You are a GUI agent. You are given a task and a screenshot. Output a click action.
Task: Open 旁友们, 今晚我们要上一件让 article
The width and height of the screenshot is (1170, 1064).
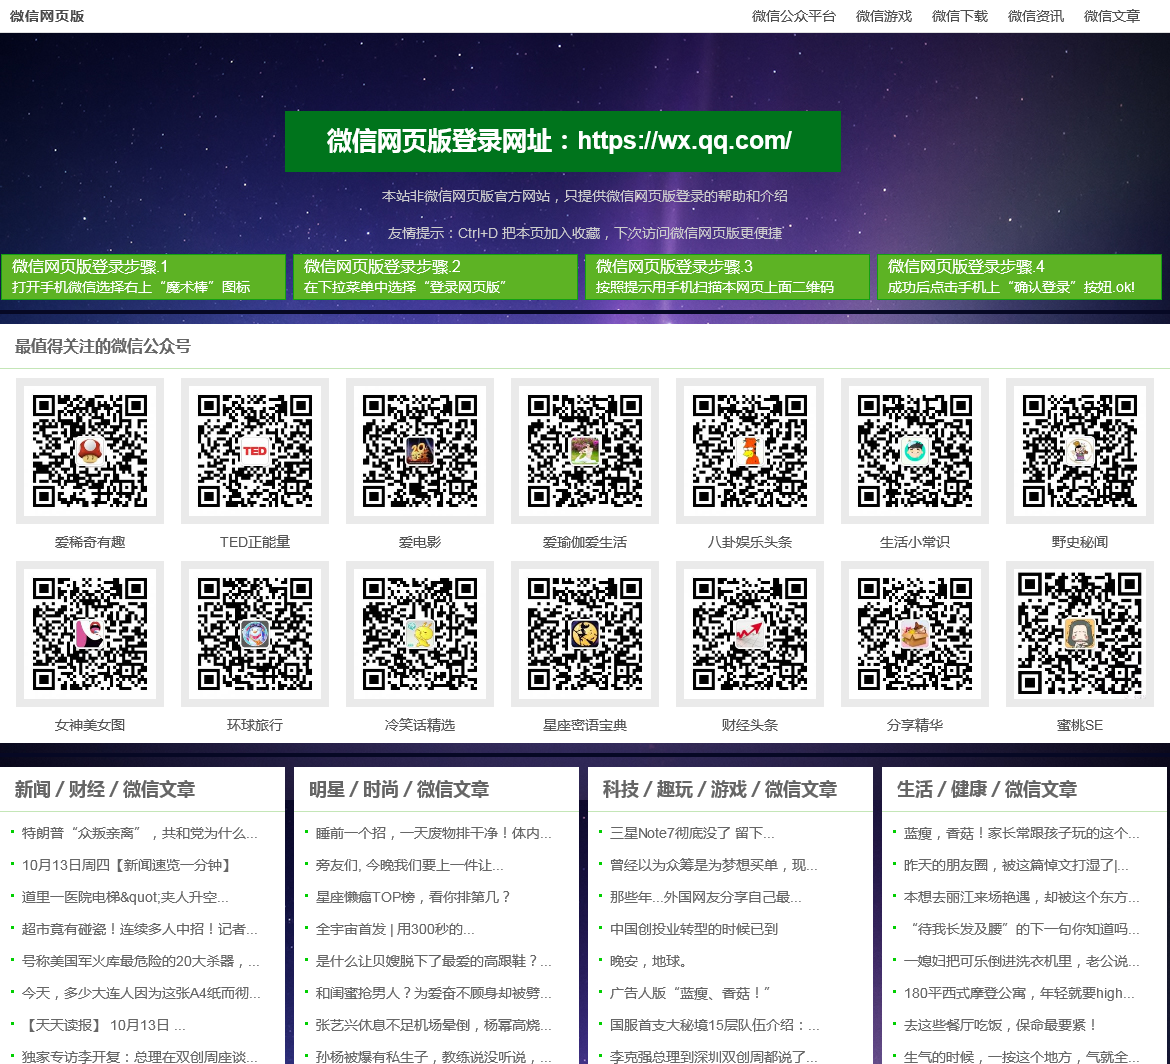410,866
